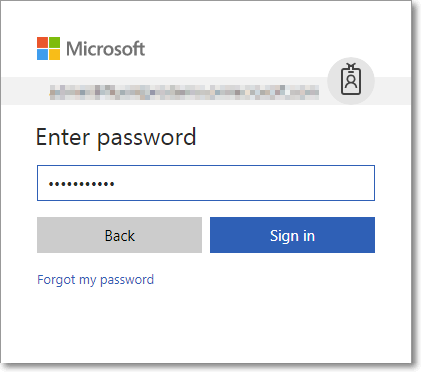Select the blurred account email address
The width and height of the screenshot is (421, 372).
click(x=184, y=92)
